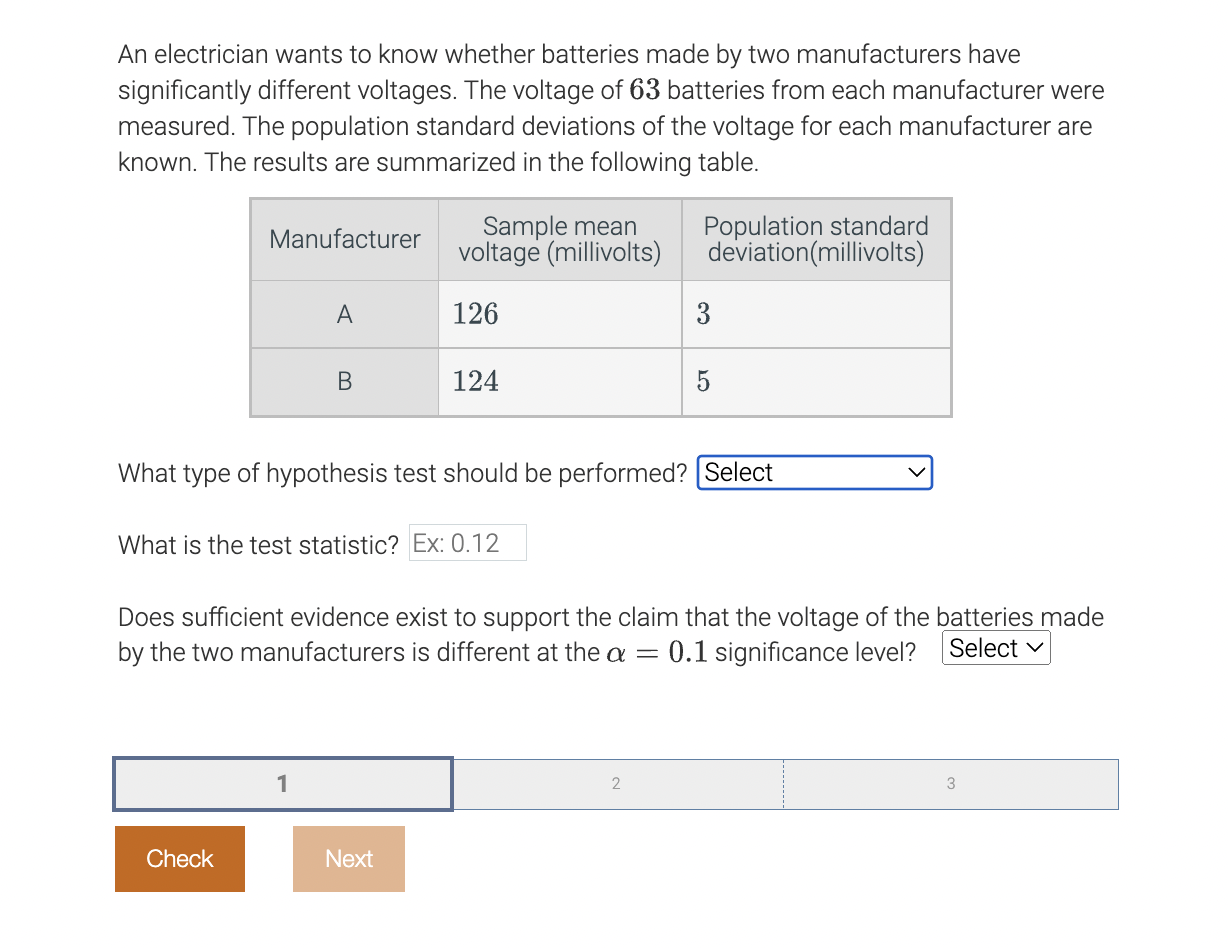Switch to question page 3
1228x948 pixels.
click(950, 784)
